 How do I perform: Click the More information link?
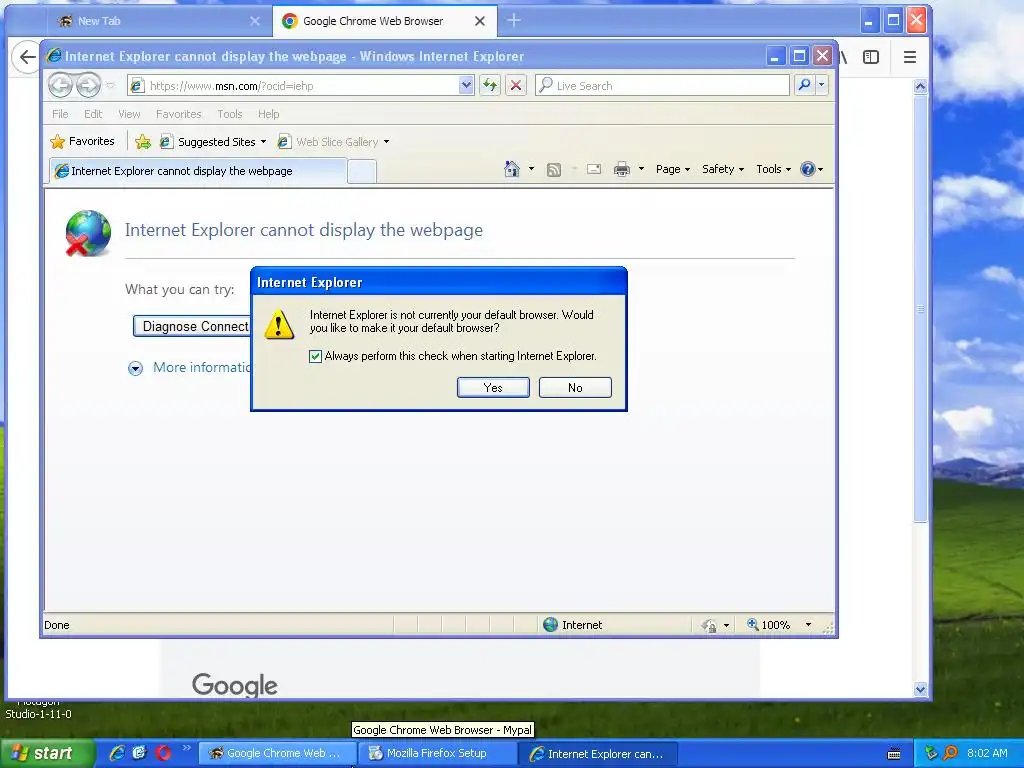[x=201, y=367]
